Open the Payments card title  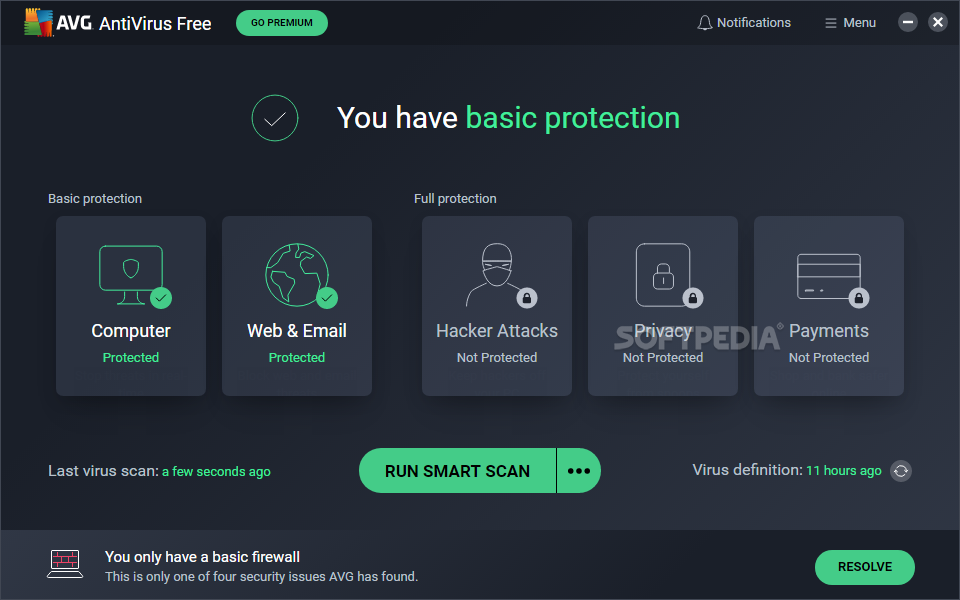pos(828,331)
